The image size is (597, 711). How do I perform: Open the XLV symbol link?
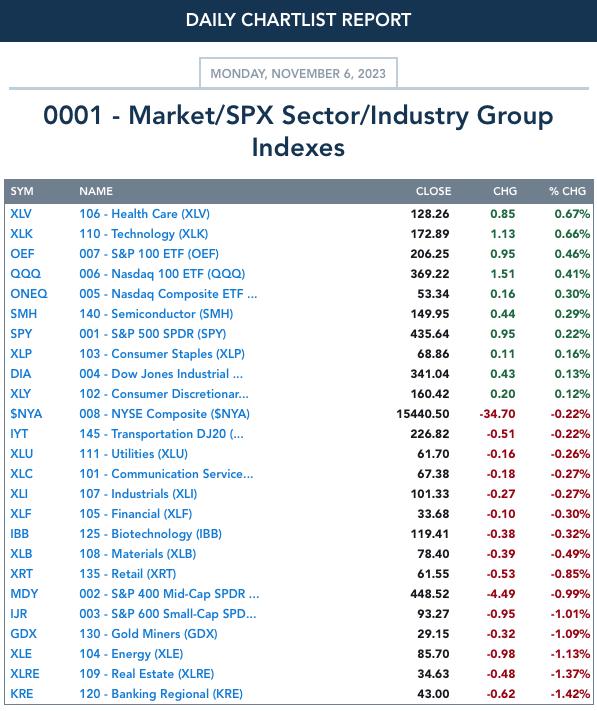tap(21, 214)
